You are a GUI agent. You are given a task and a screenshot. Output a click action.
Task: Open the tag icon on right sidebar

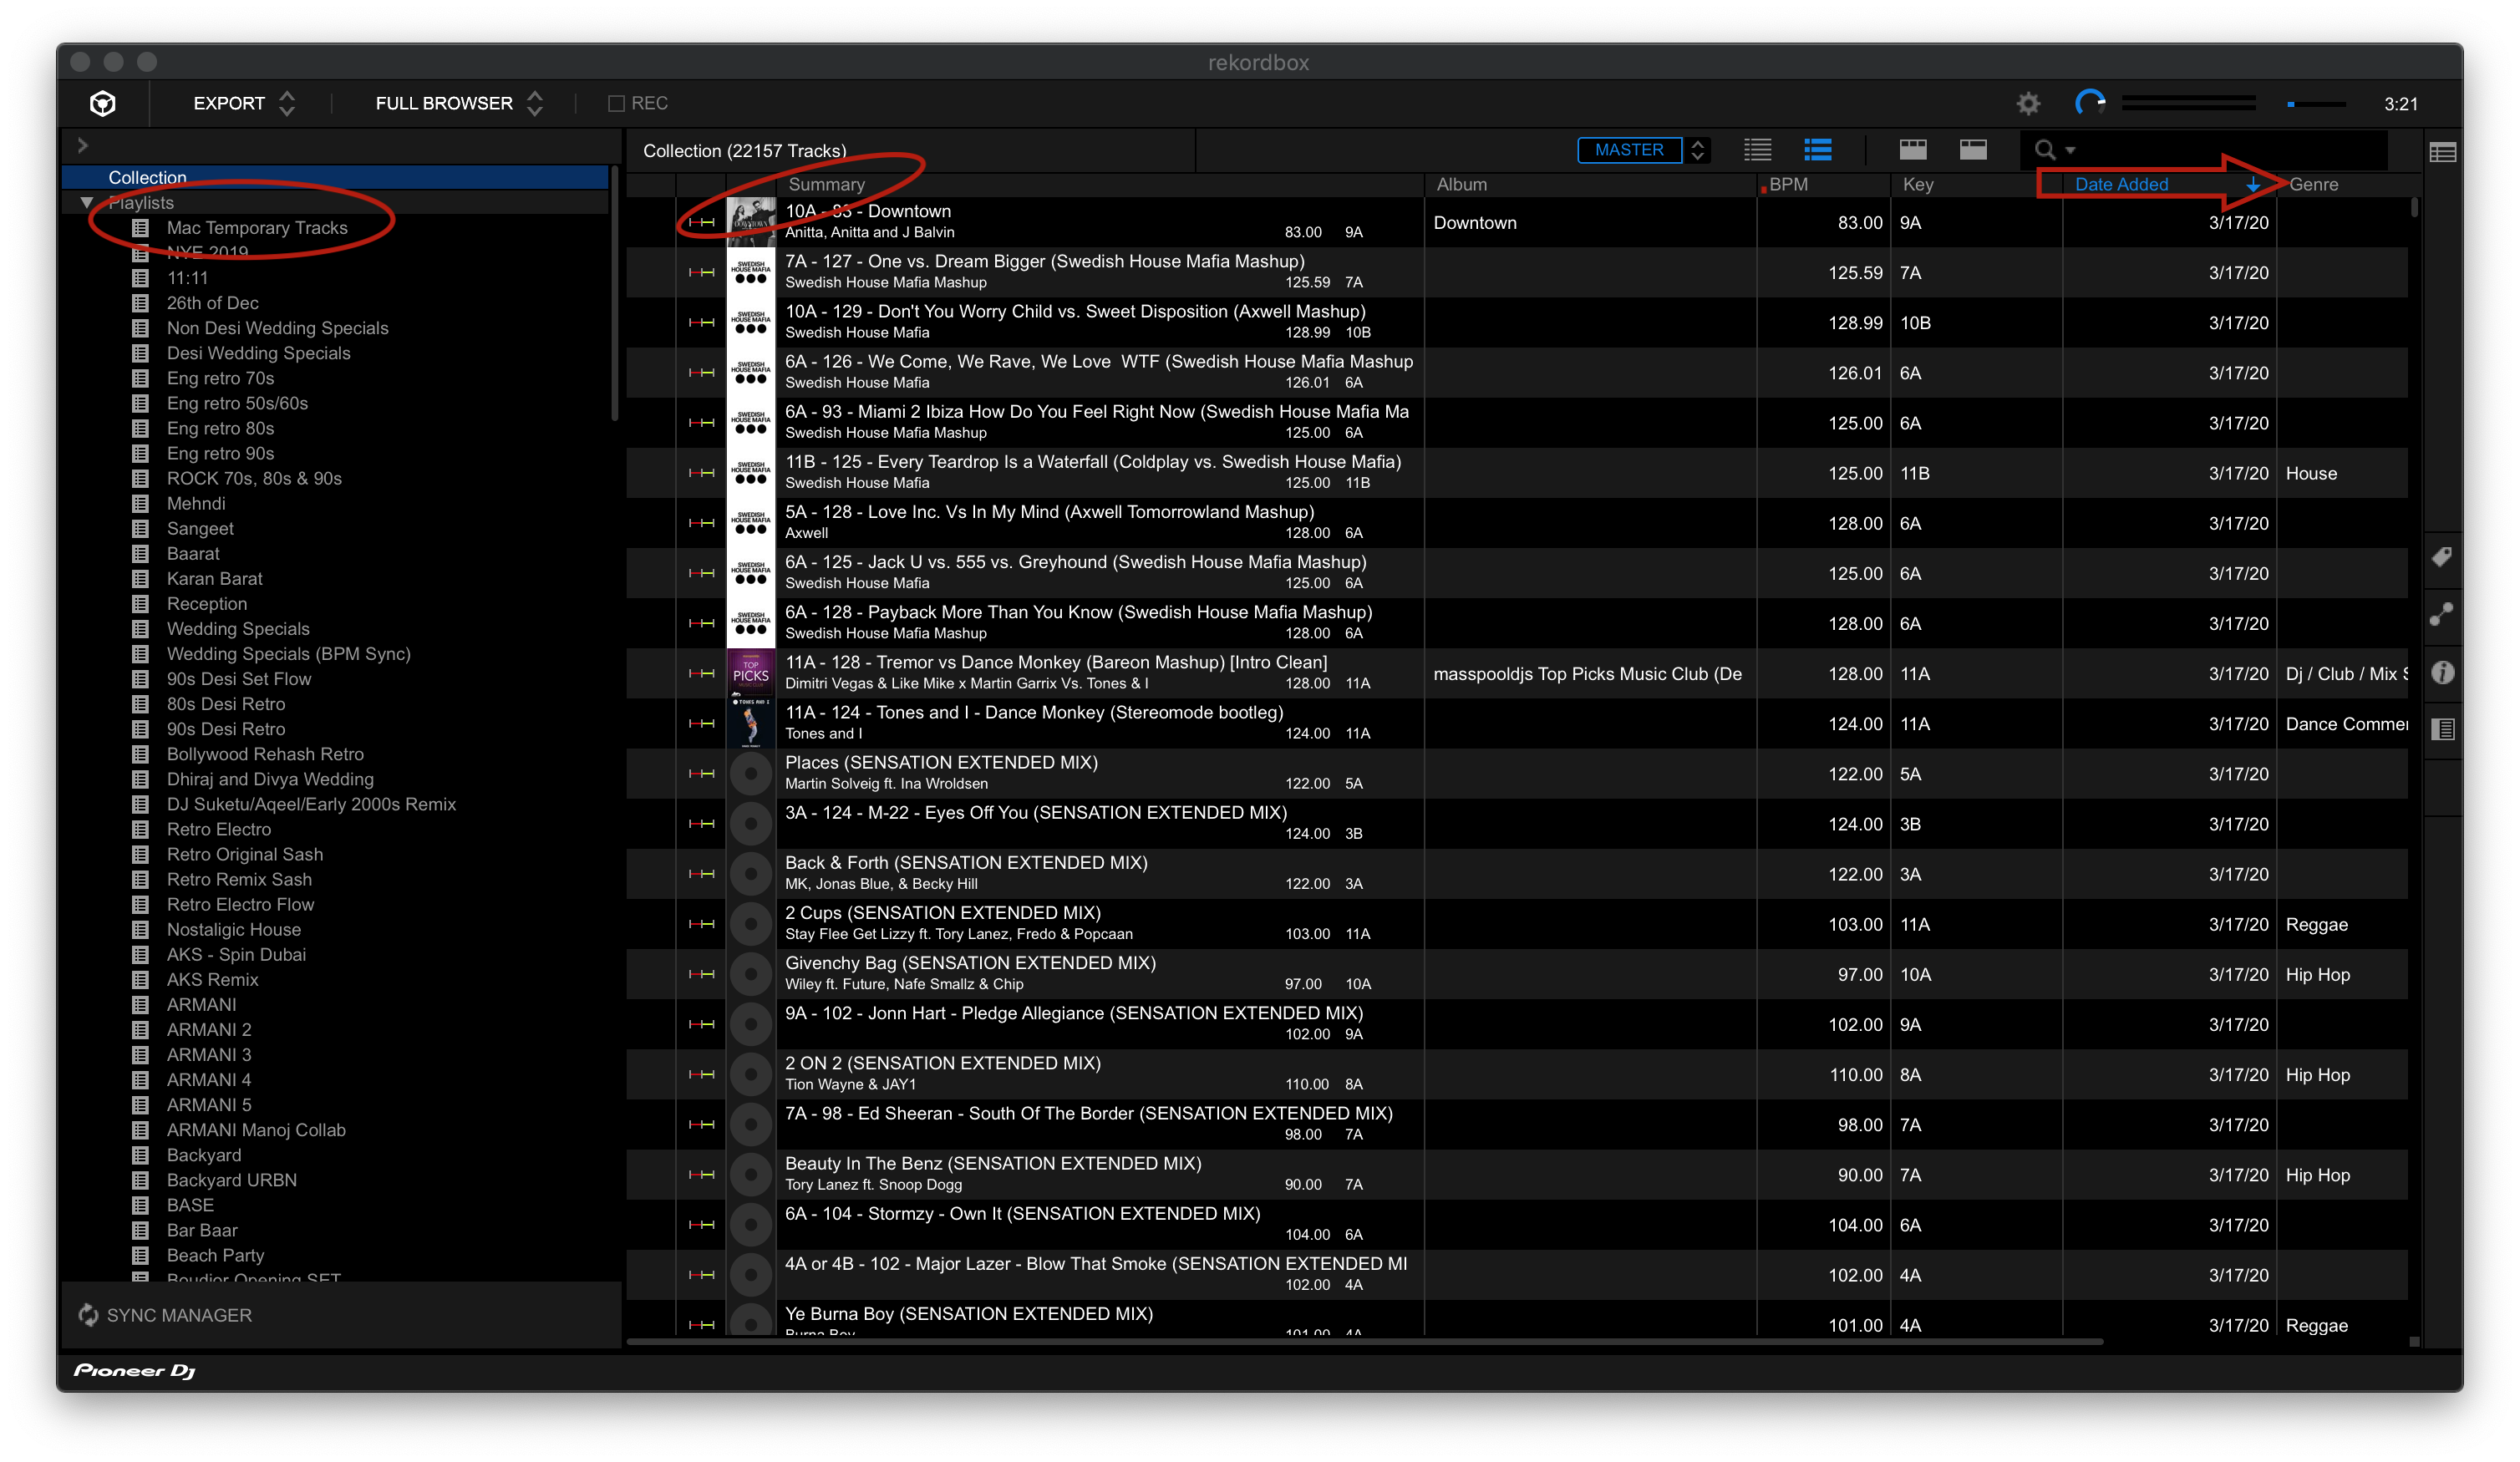[2441, 558]
